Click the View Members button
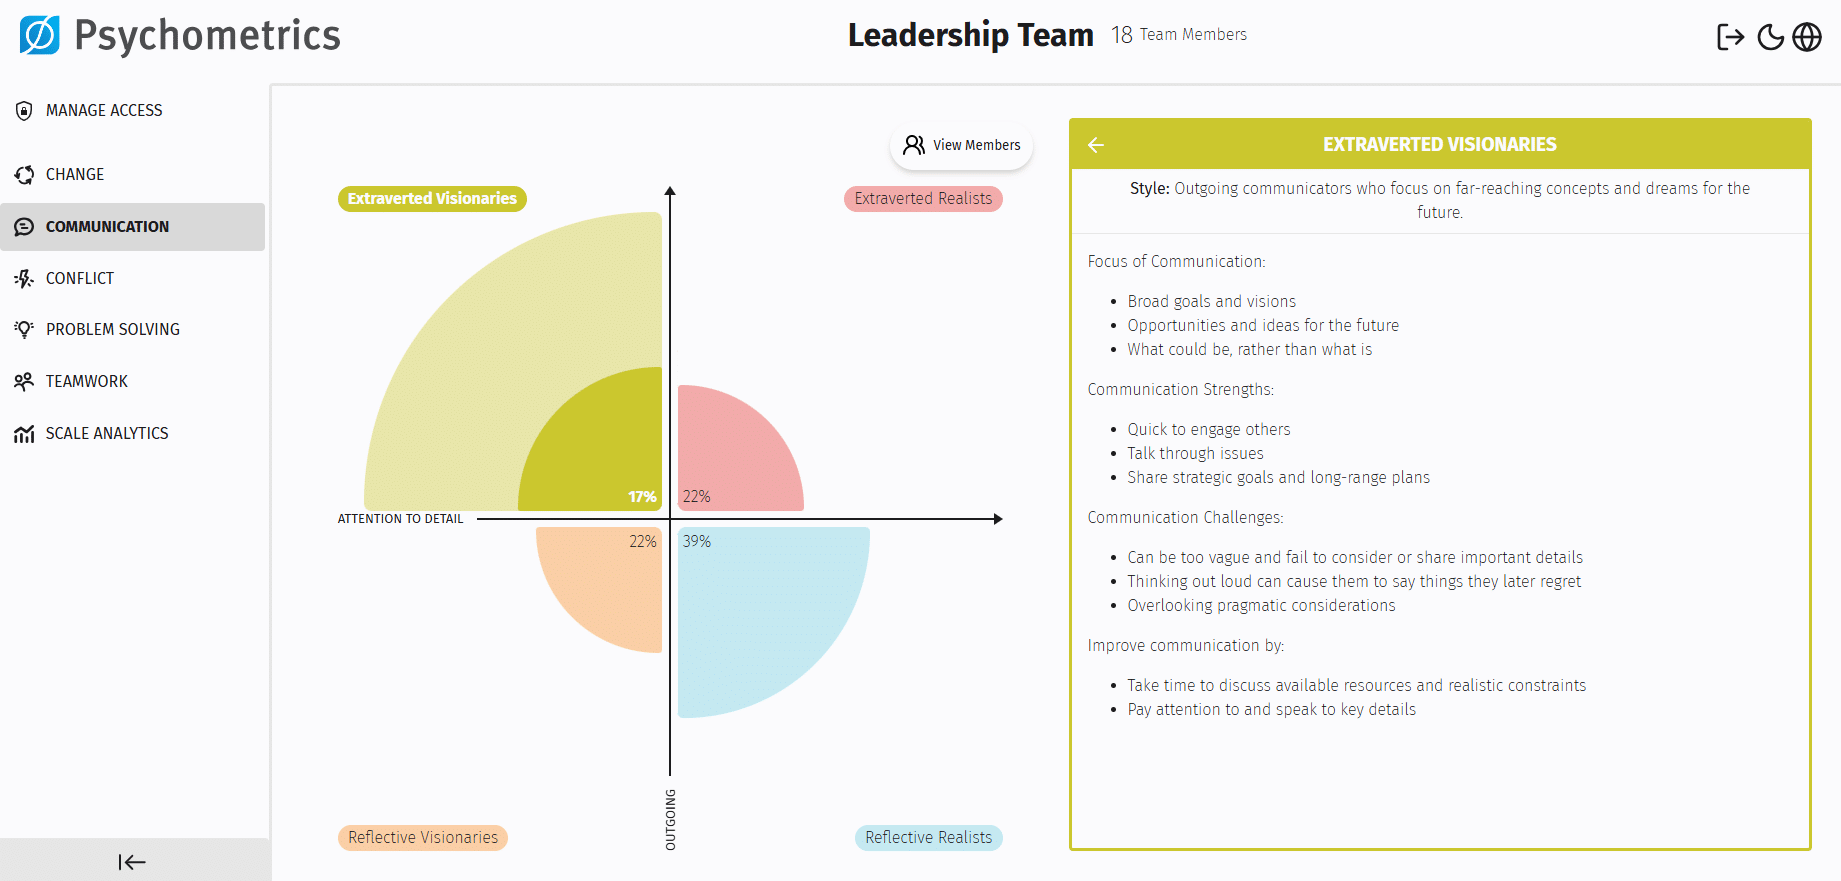Viewport: 1841px width, 881px height. click(961, 146)
